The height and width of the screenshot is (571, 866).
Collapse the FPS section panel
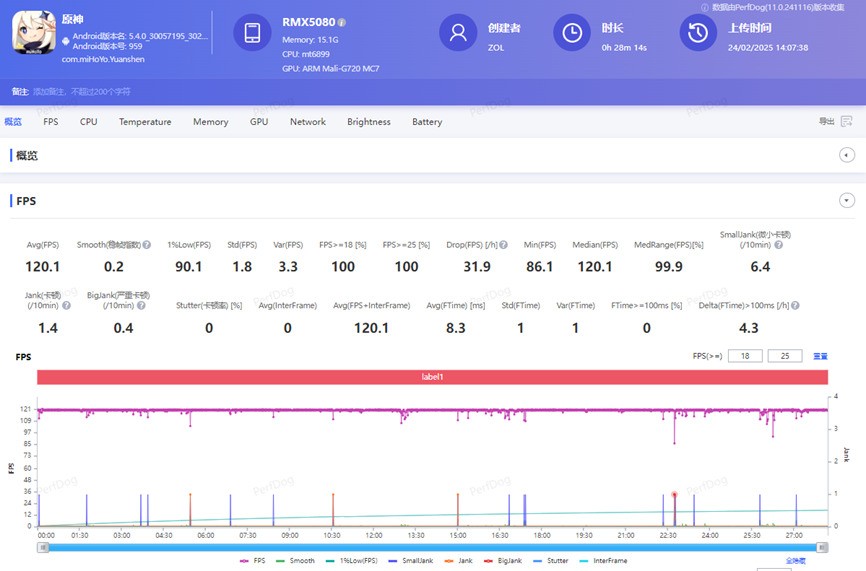coord(847,201)
